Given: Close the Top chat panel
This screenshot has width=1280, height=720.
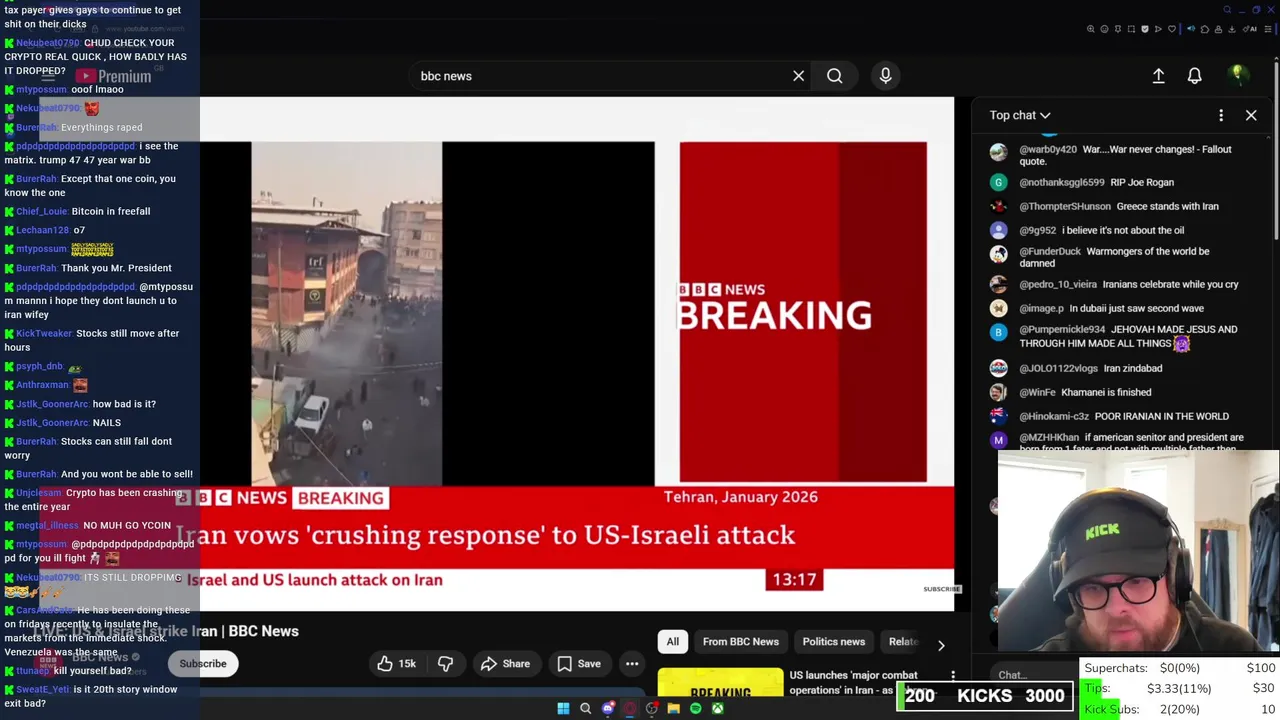Looking at the screenshot, I should point(1251,115).
